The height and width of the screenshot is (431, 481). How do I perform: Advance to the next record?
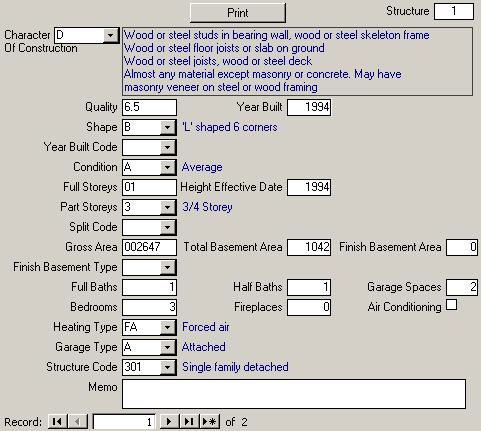coord(169,422)
